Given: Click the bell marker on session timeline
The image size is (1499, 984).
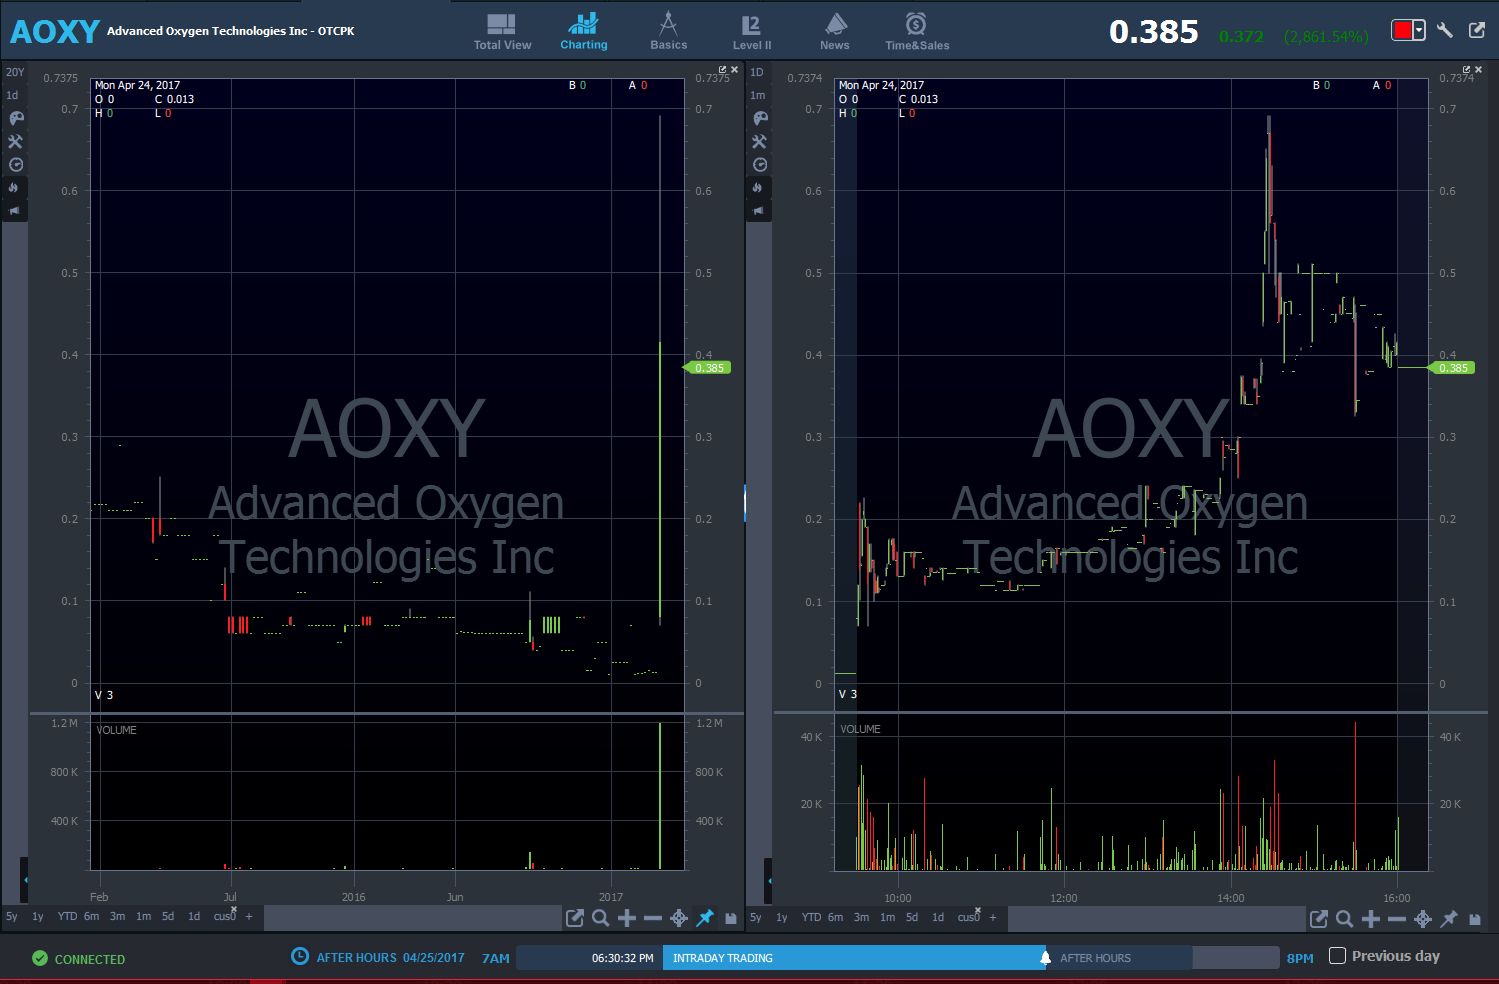Looking at the screenshot, I should coord(1045,958).
